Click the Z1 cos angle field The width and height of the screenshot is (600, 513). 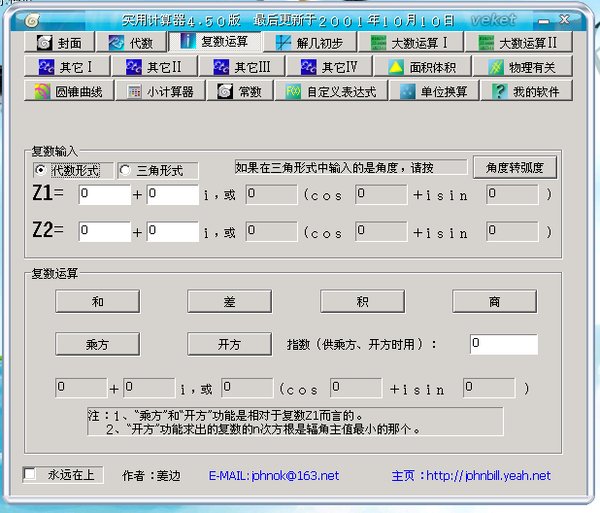pos(381,194)
